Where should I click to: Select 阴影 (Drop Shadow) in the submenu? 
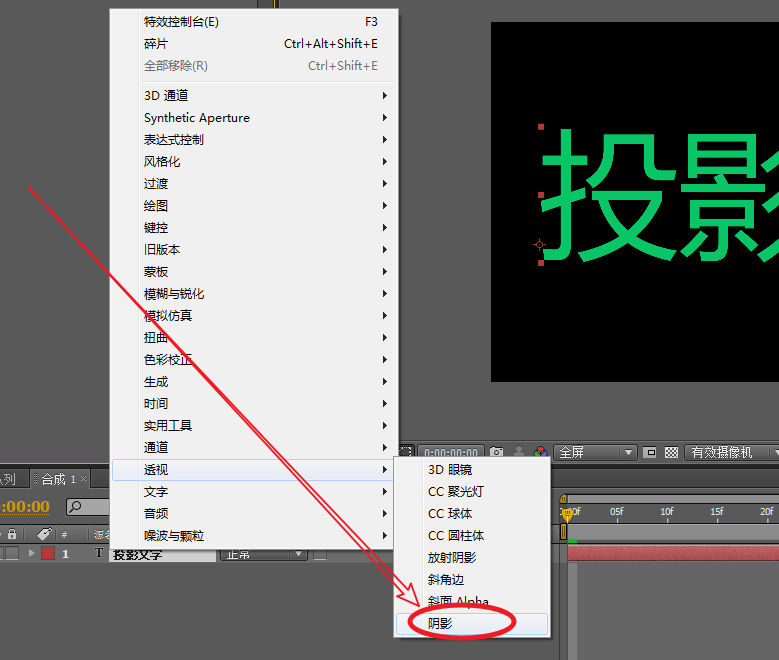point(472,623)
